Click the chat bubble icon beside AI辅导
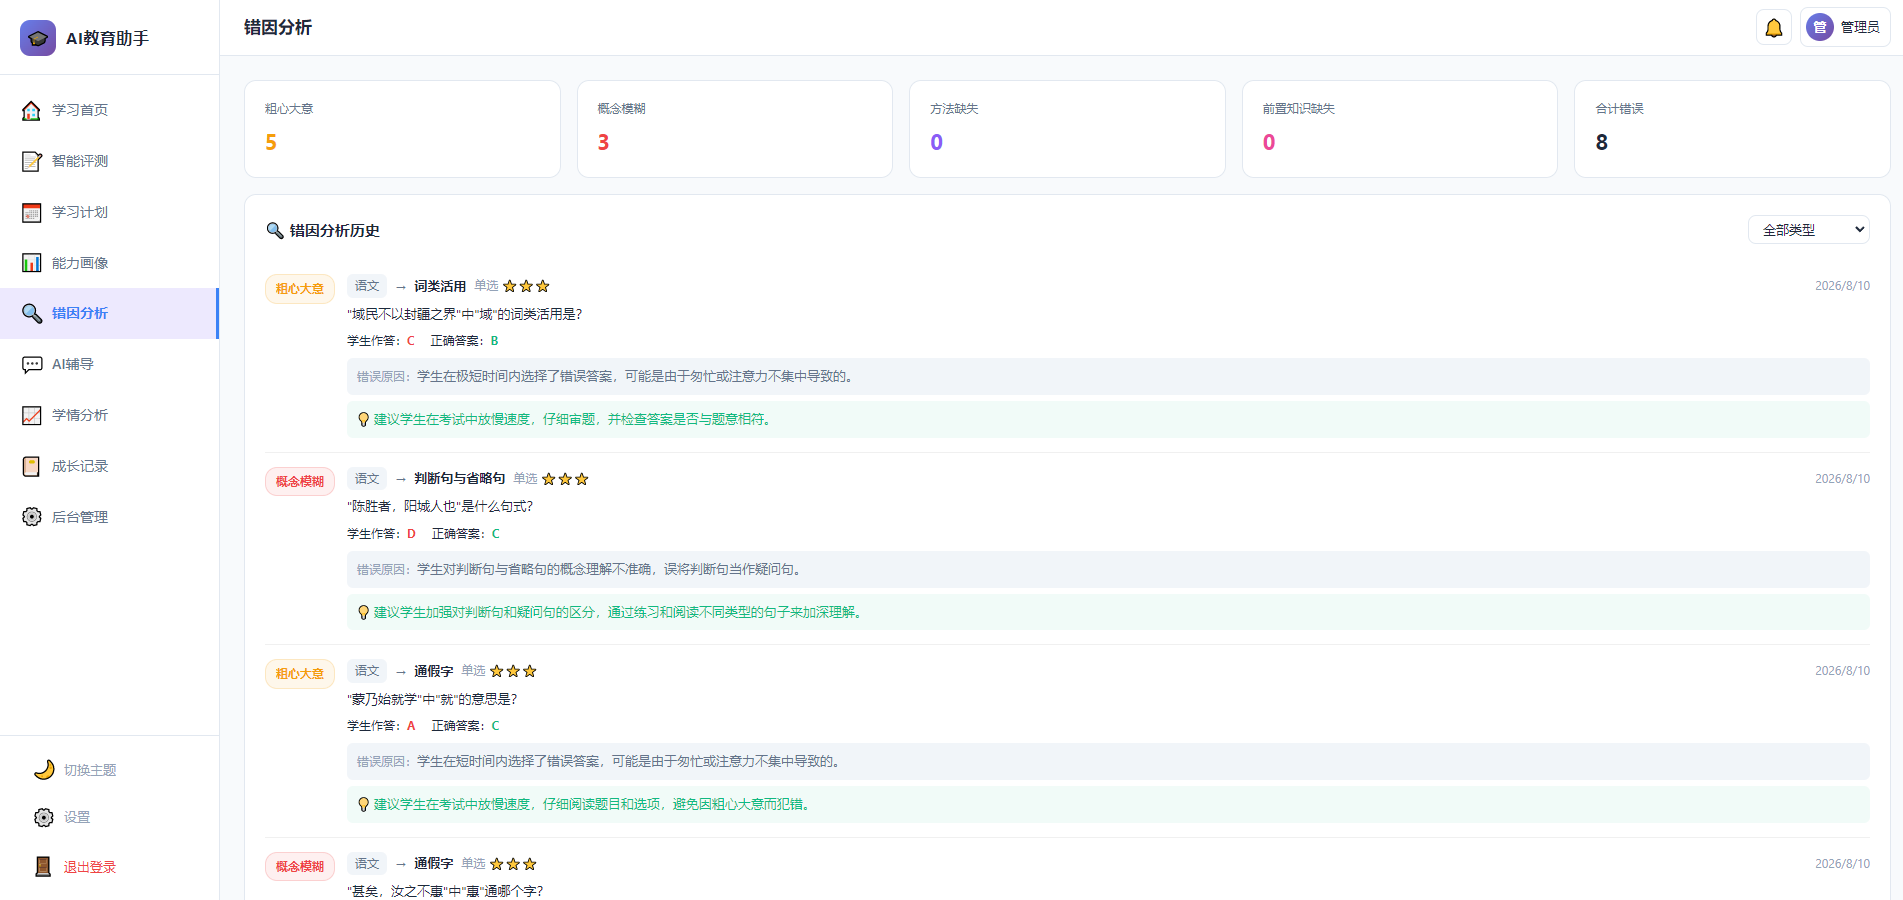The image size is (1903, 900). pos(32,365)
